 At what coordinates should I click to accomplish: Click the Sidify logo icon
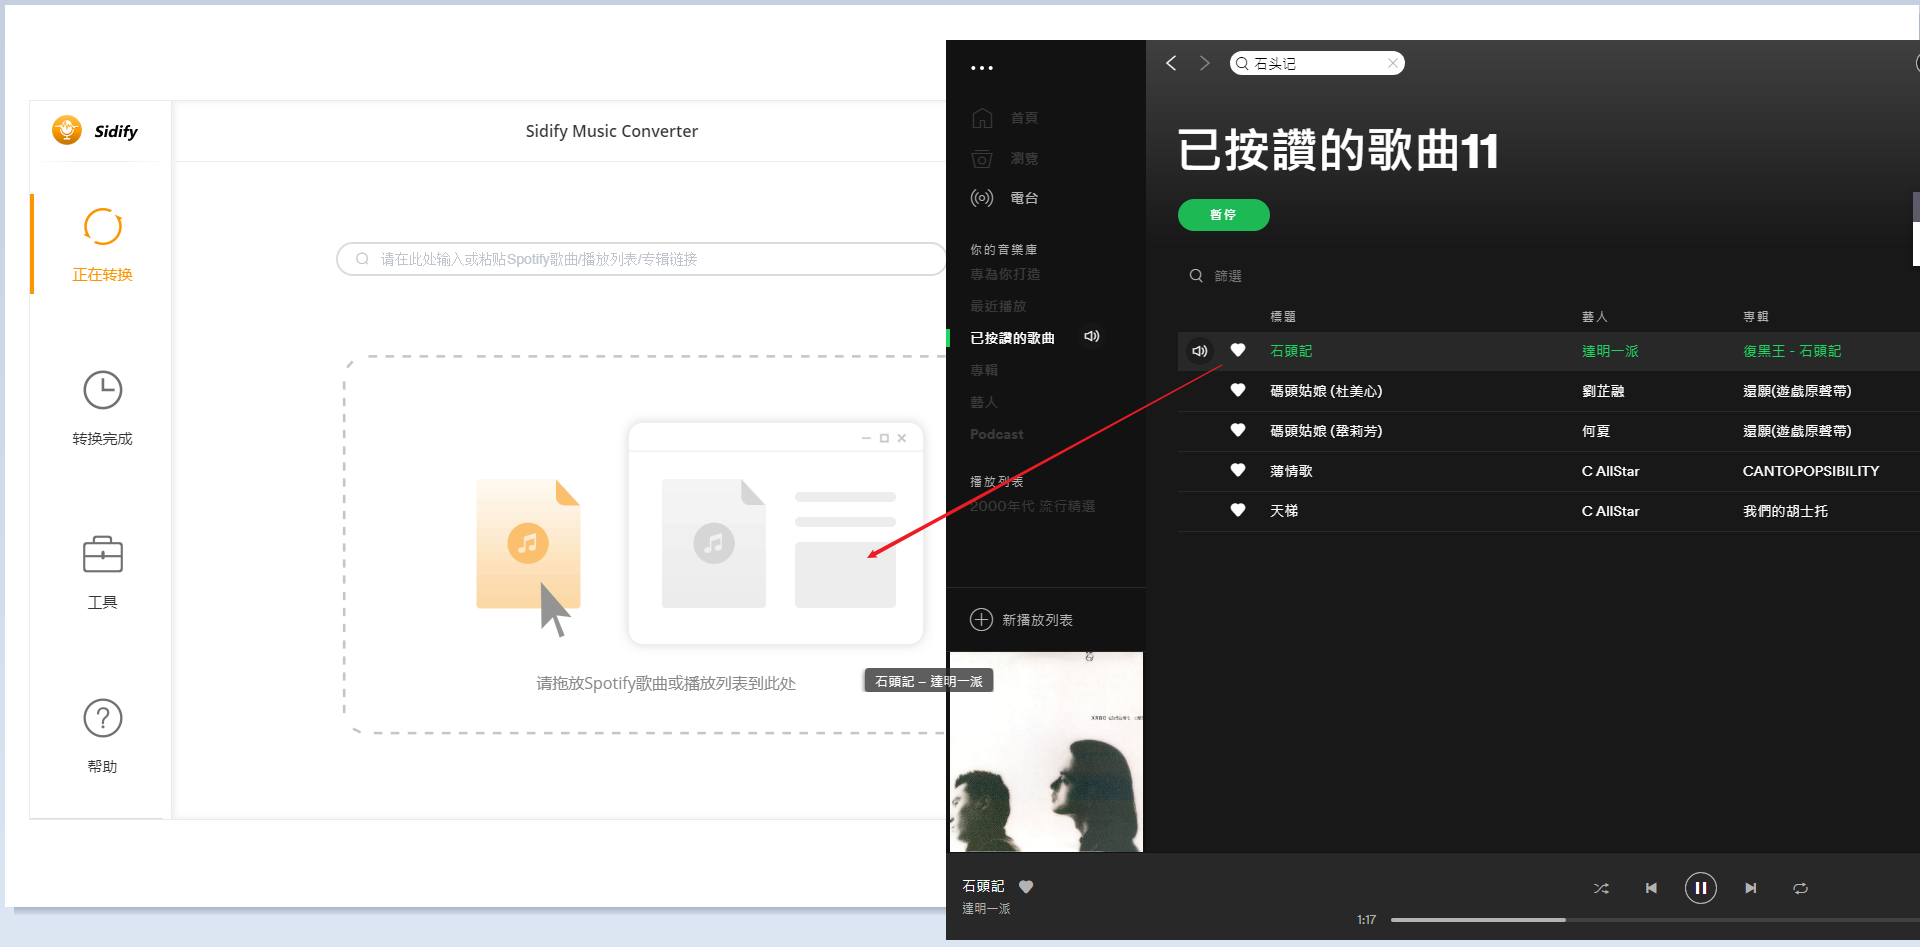point(67,130)
